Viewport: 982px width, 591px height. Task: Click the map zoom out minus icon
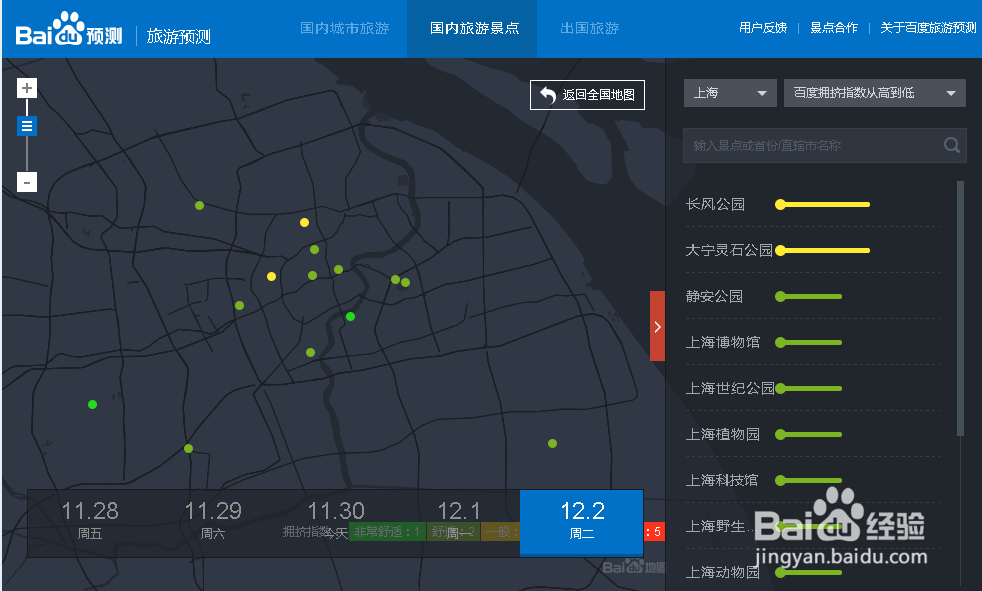pyautogui.click(x=26, y=181)
